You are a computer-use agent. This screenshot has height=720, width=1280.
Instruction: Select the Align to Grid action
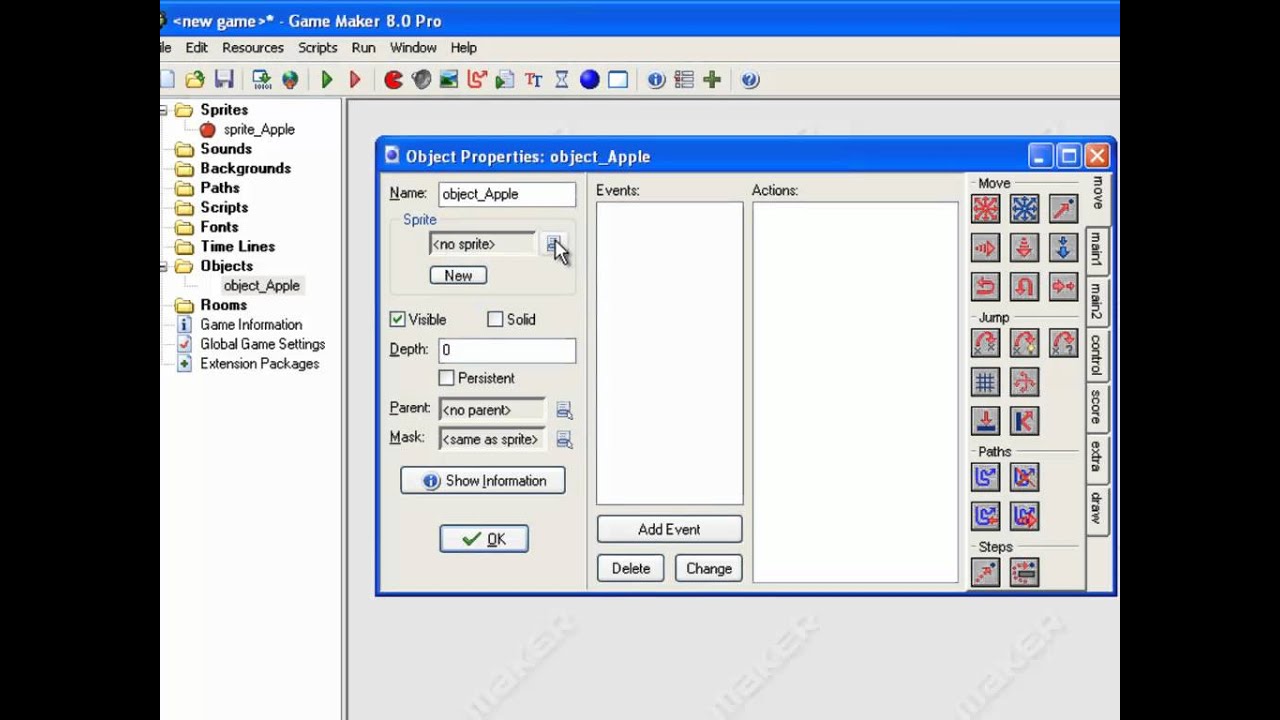[x=986, y=382]
